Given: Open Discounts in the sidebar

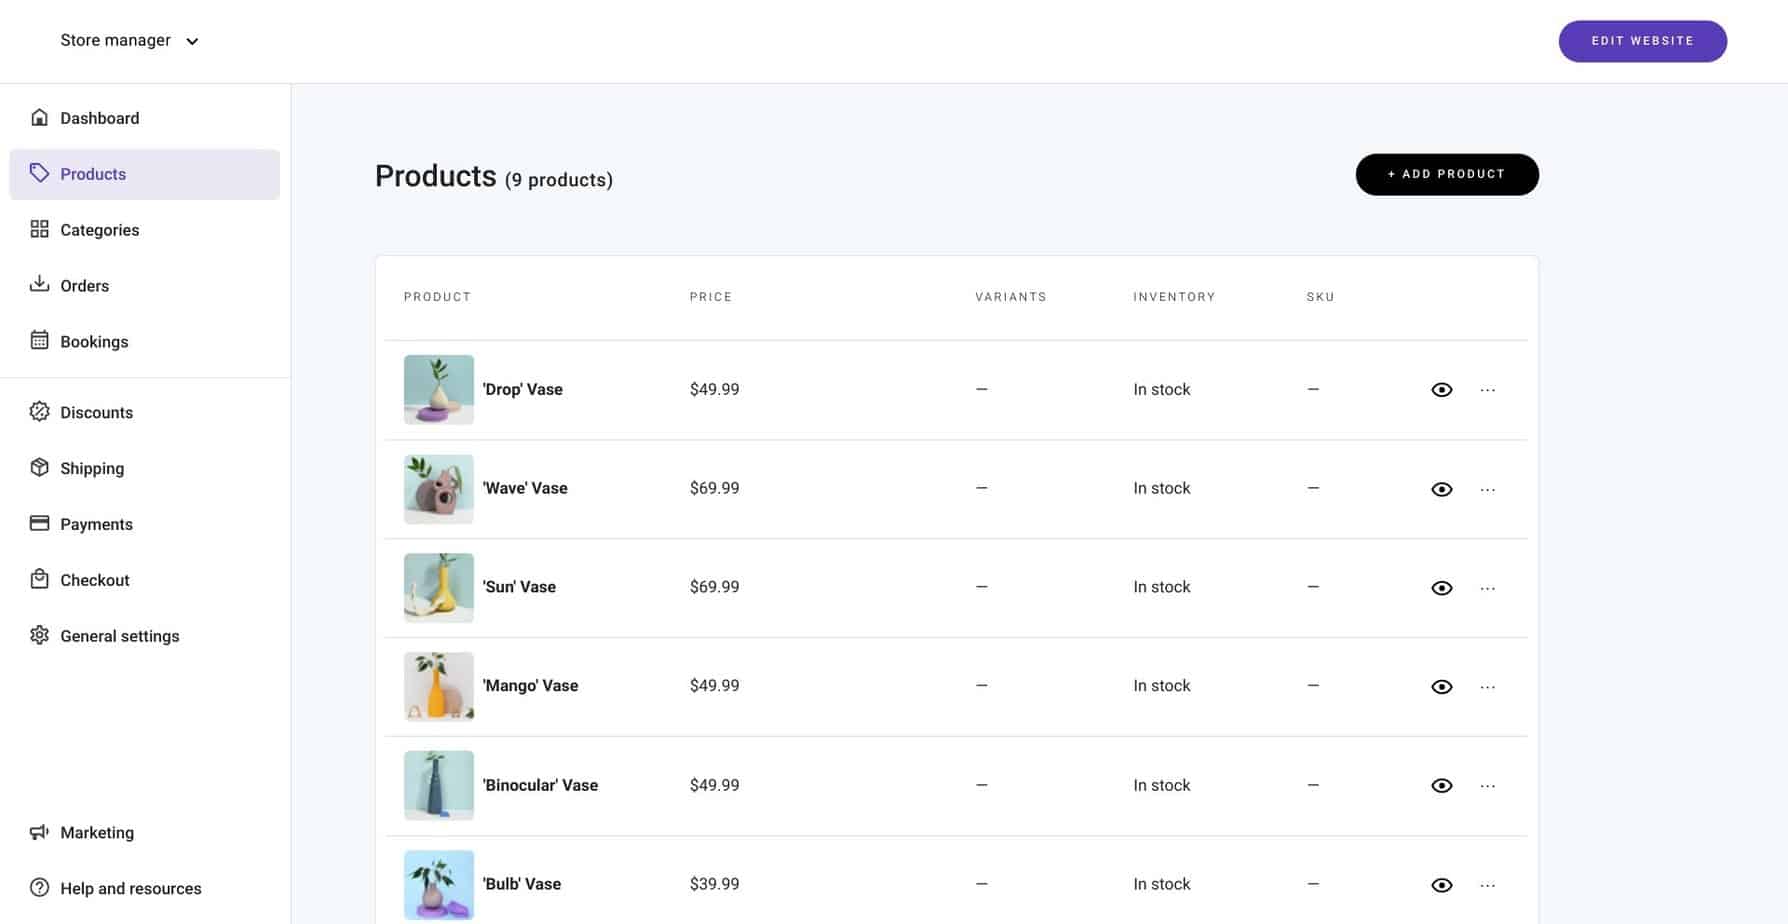Looking at the screenshot, I should click(145, 412).
